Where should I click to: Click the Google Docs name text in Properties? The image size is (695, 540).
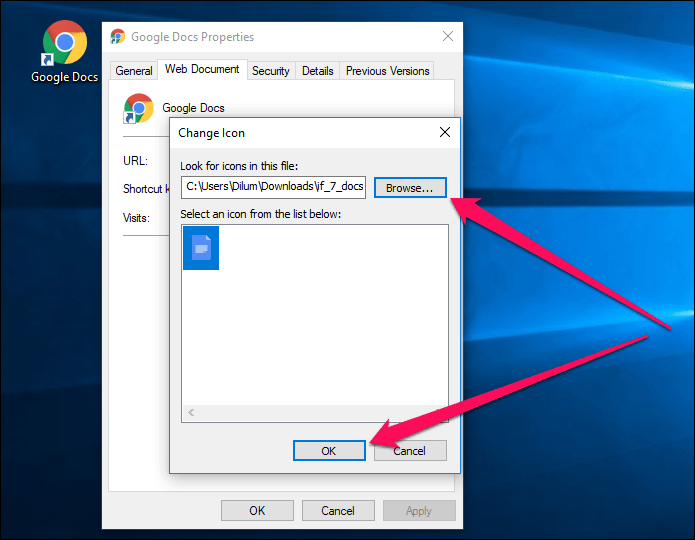point(193,108)
